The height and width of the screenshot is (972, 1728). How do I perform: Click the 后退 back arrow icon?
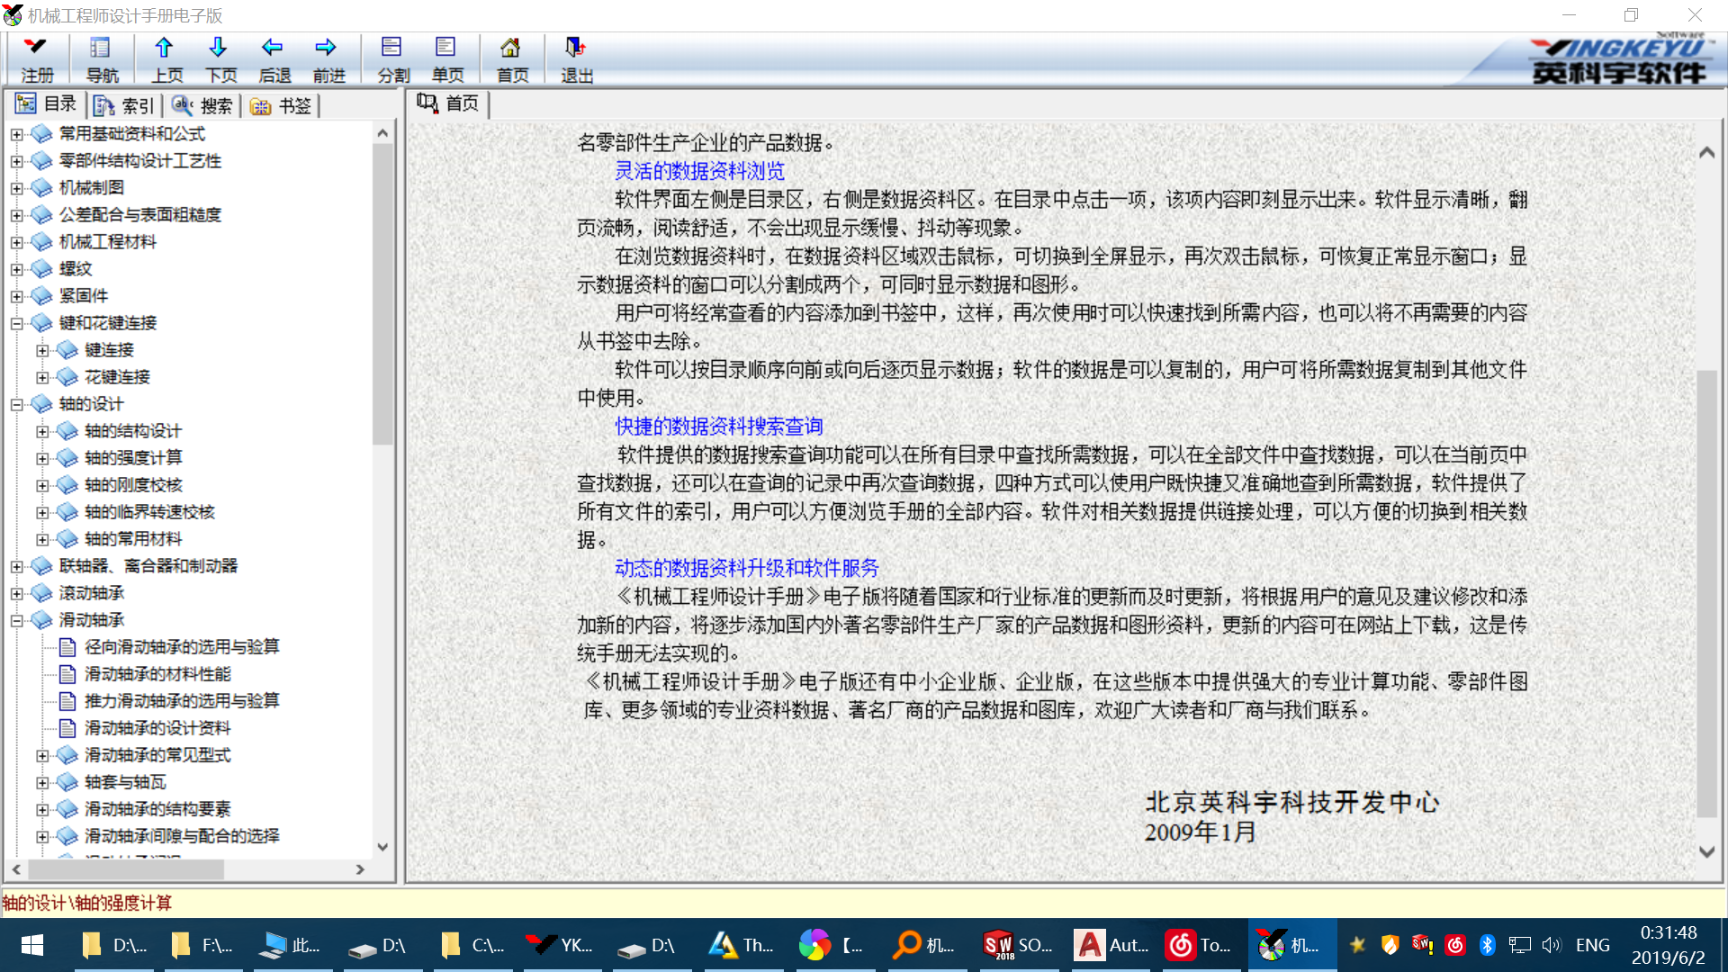point(273,59)
